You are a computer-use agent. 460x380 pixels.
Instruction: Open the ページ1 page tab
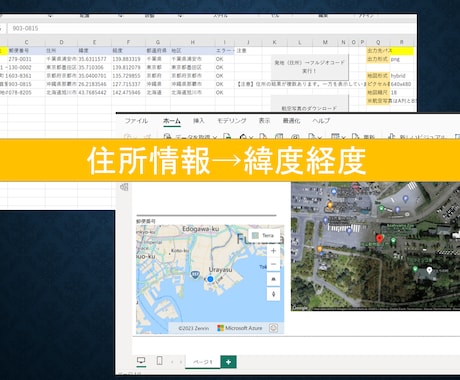coord(203,362)
